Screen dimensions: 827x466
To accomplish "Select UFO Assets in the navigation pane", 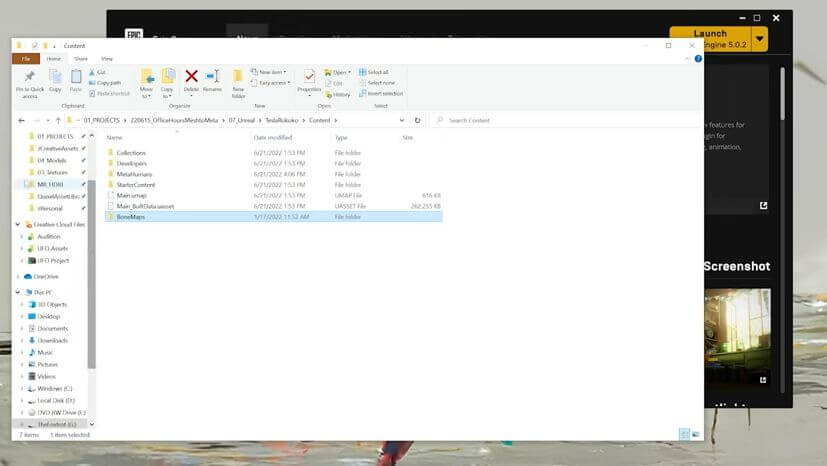I will 52,248.
